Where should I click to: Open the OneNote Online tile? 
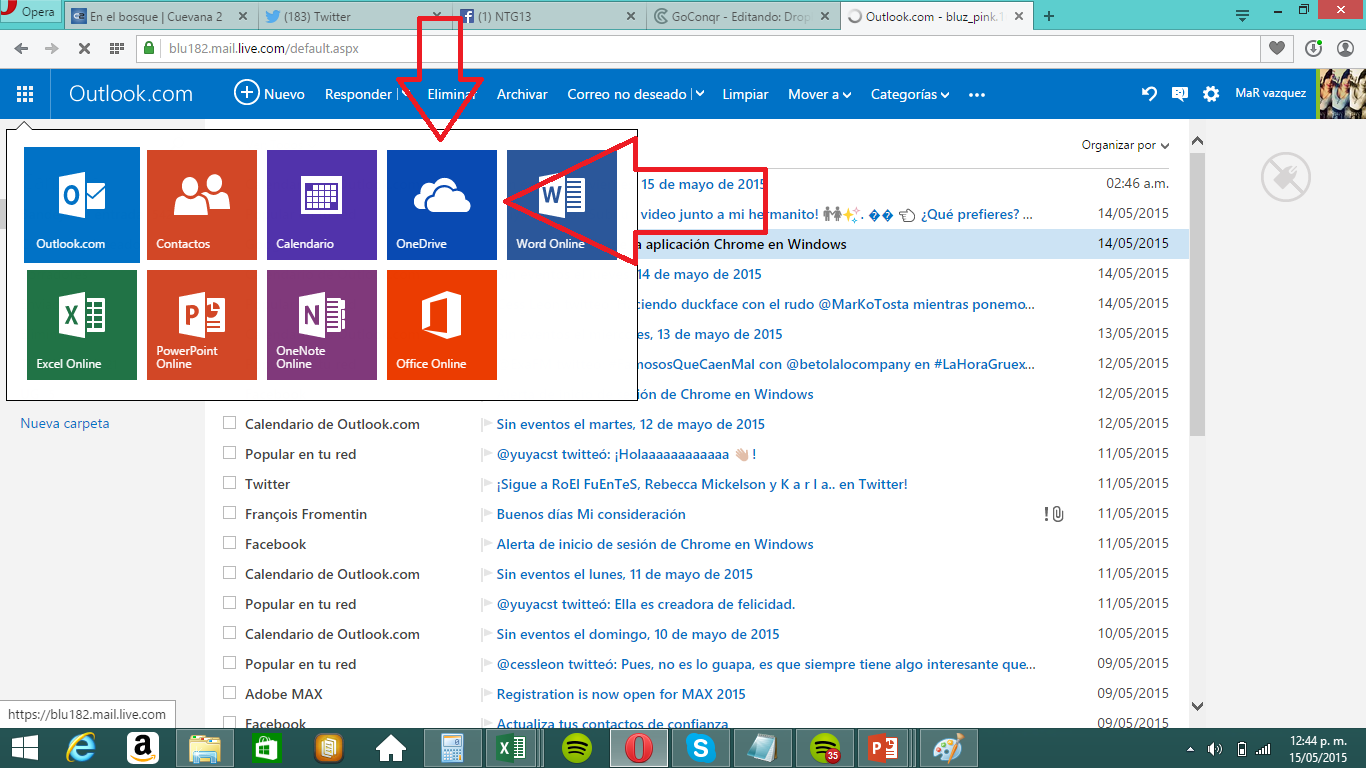(321, 324)
